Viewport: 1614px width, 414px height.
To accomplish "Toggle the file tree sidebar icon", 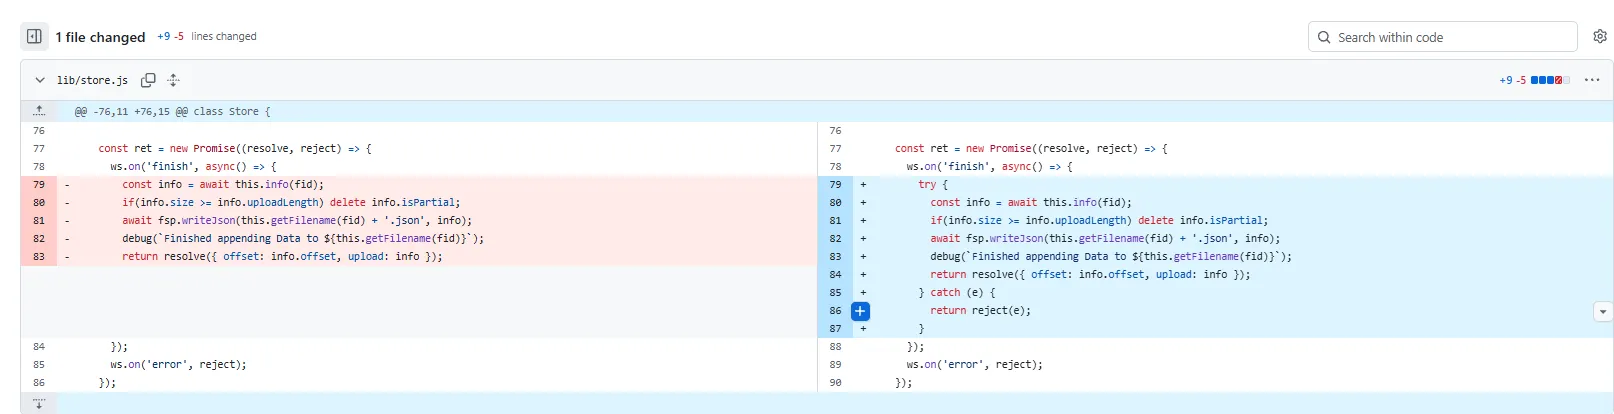I will click(34, 37).
